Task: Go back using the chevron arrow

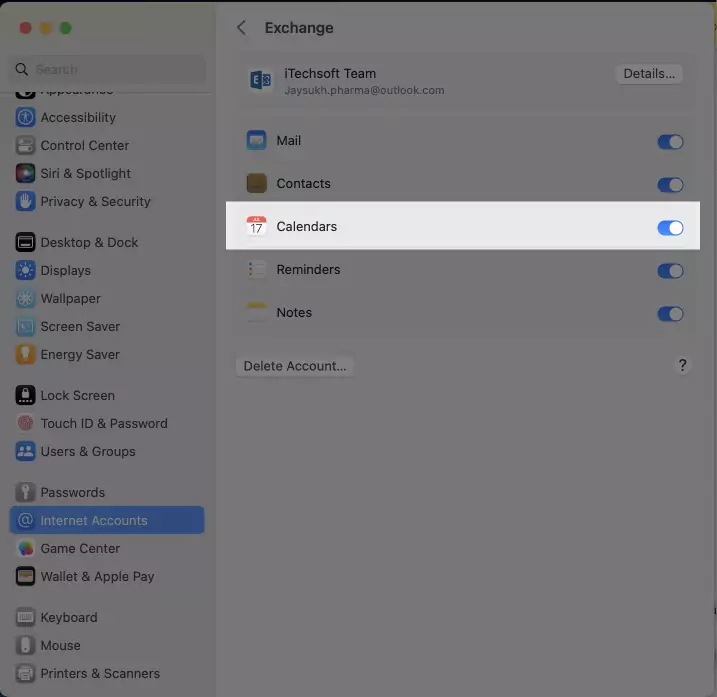Action: (x=241, y=28)
